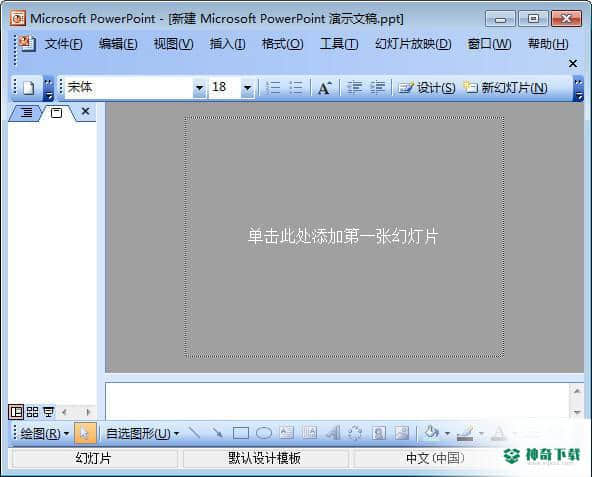Image resolution: width=592 pixels, height=477 pixels.
Task: Open line color dropdown arrow
Action: click(481, 433)
